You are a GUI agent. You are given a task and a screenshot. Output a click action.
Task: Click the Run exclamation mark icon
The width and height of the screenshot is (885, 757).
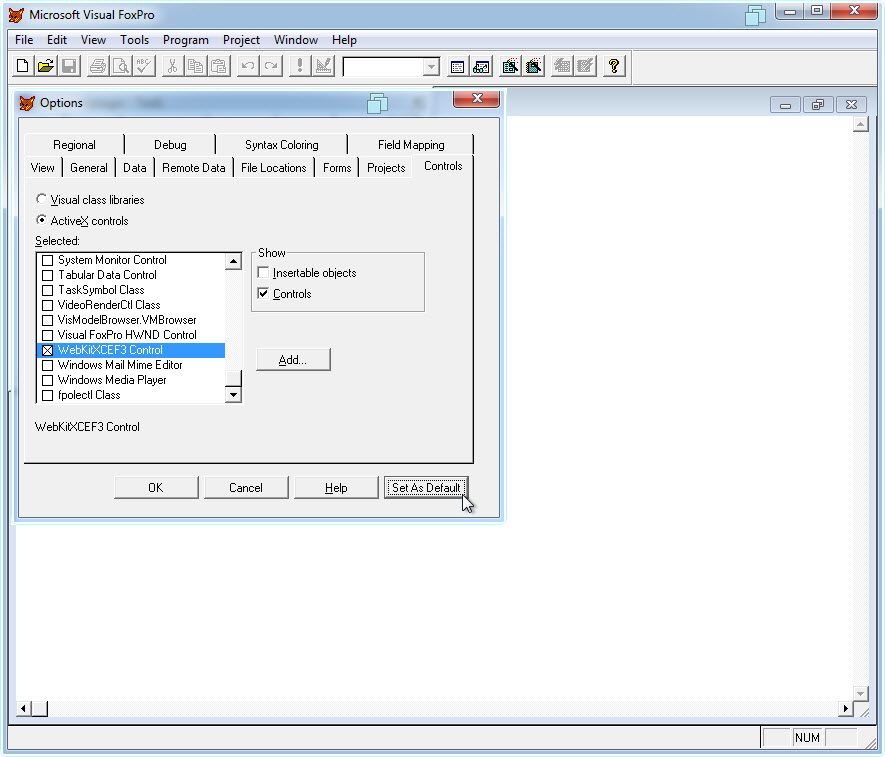(x=300, y=66)
